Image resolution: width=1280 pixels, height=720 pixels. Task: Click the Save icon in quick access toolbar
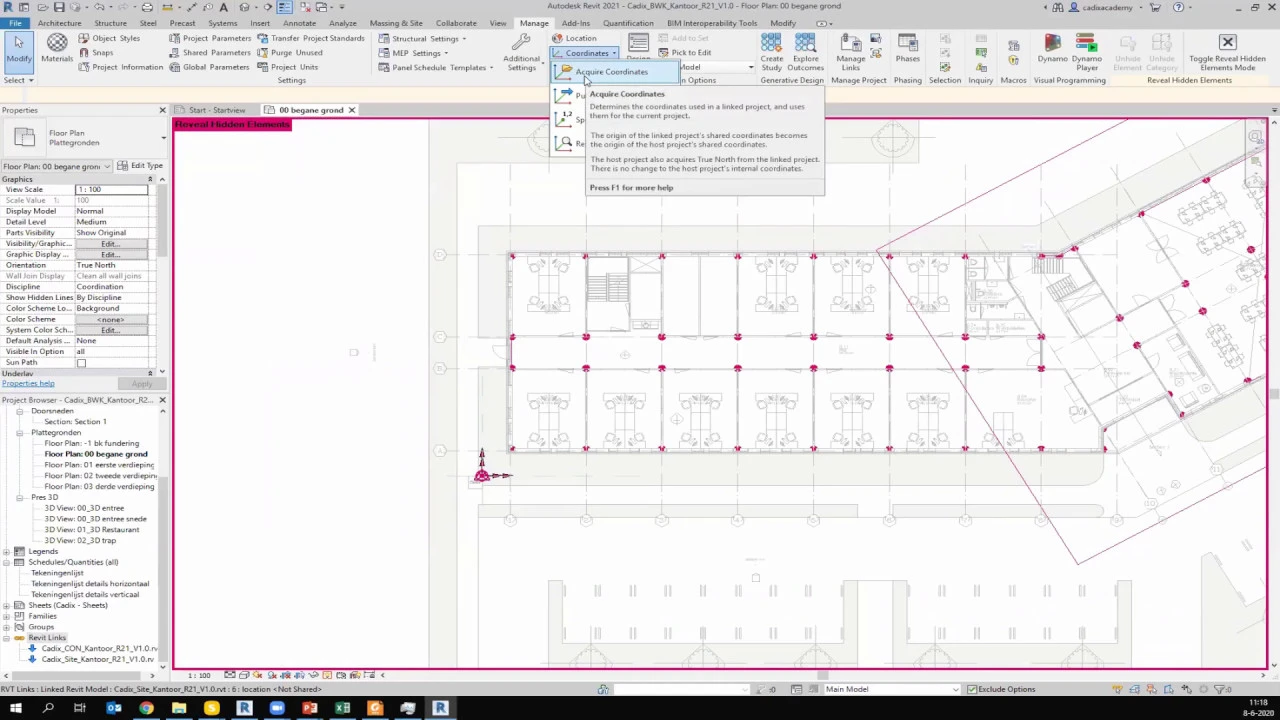pyautogui.click(x=59, y=7)
